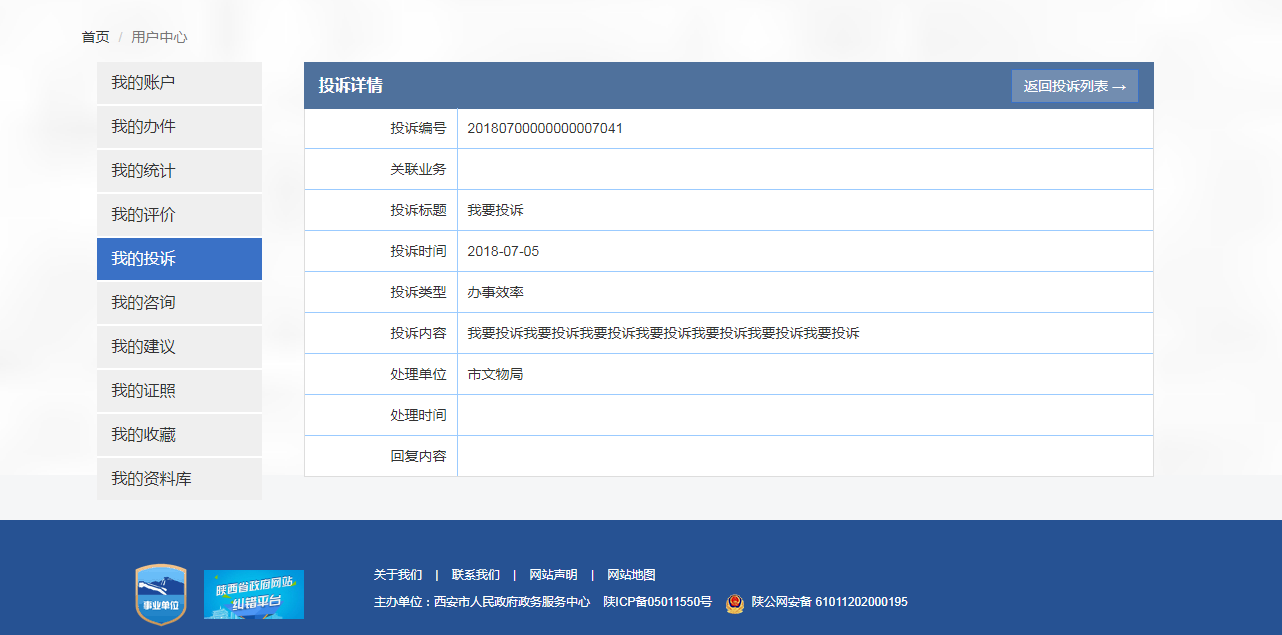Viewport: 1282px width, 635px height.
Task: Click 首页 breadcrumb link
Action: [96, 37]
